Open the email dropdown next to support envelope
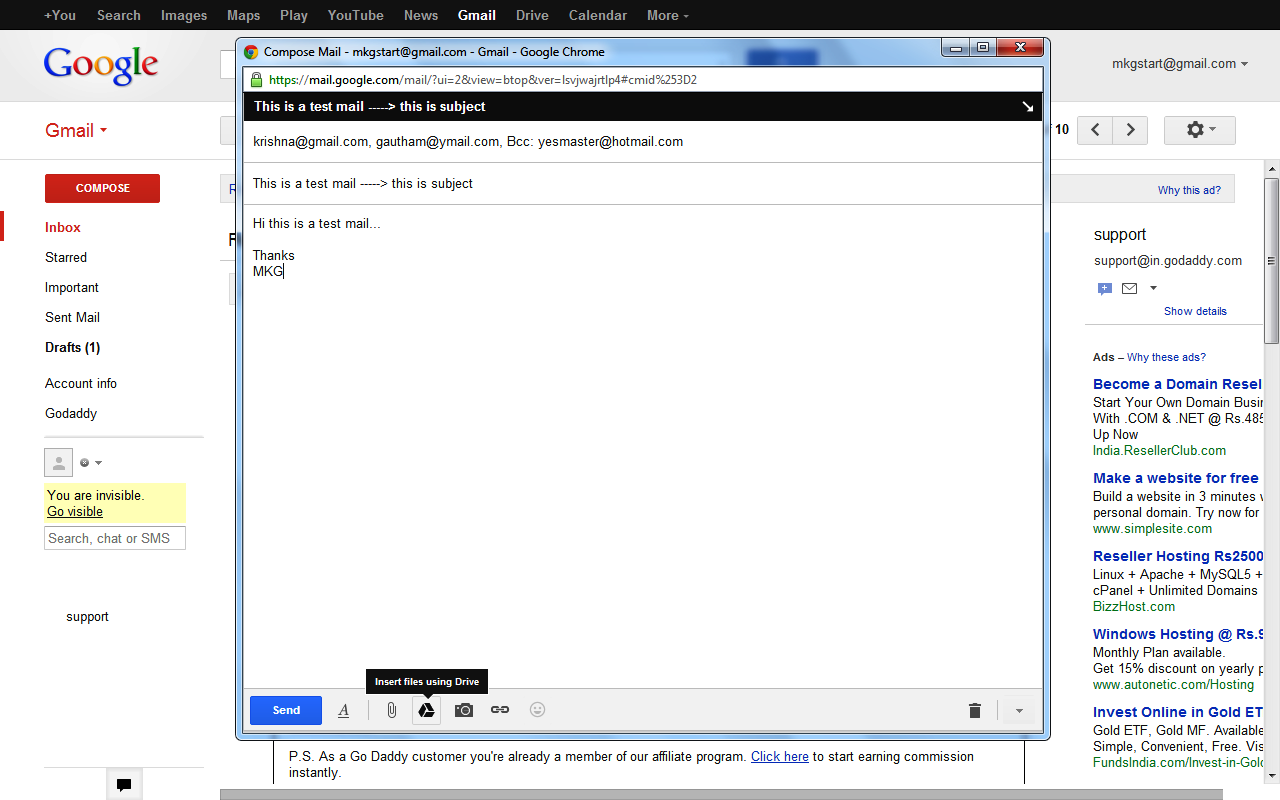 point(1152,288)
